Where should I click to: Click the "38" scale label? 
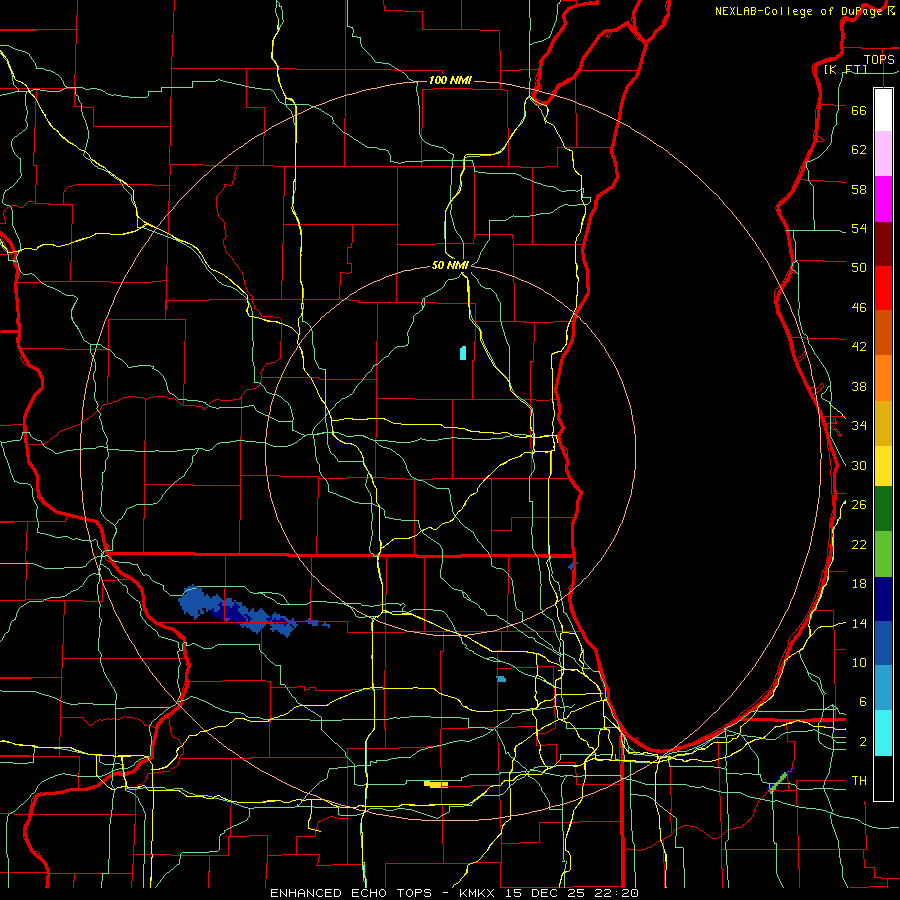pos(859,386)
